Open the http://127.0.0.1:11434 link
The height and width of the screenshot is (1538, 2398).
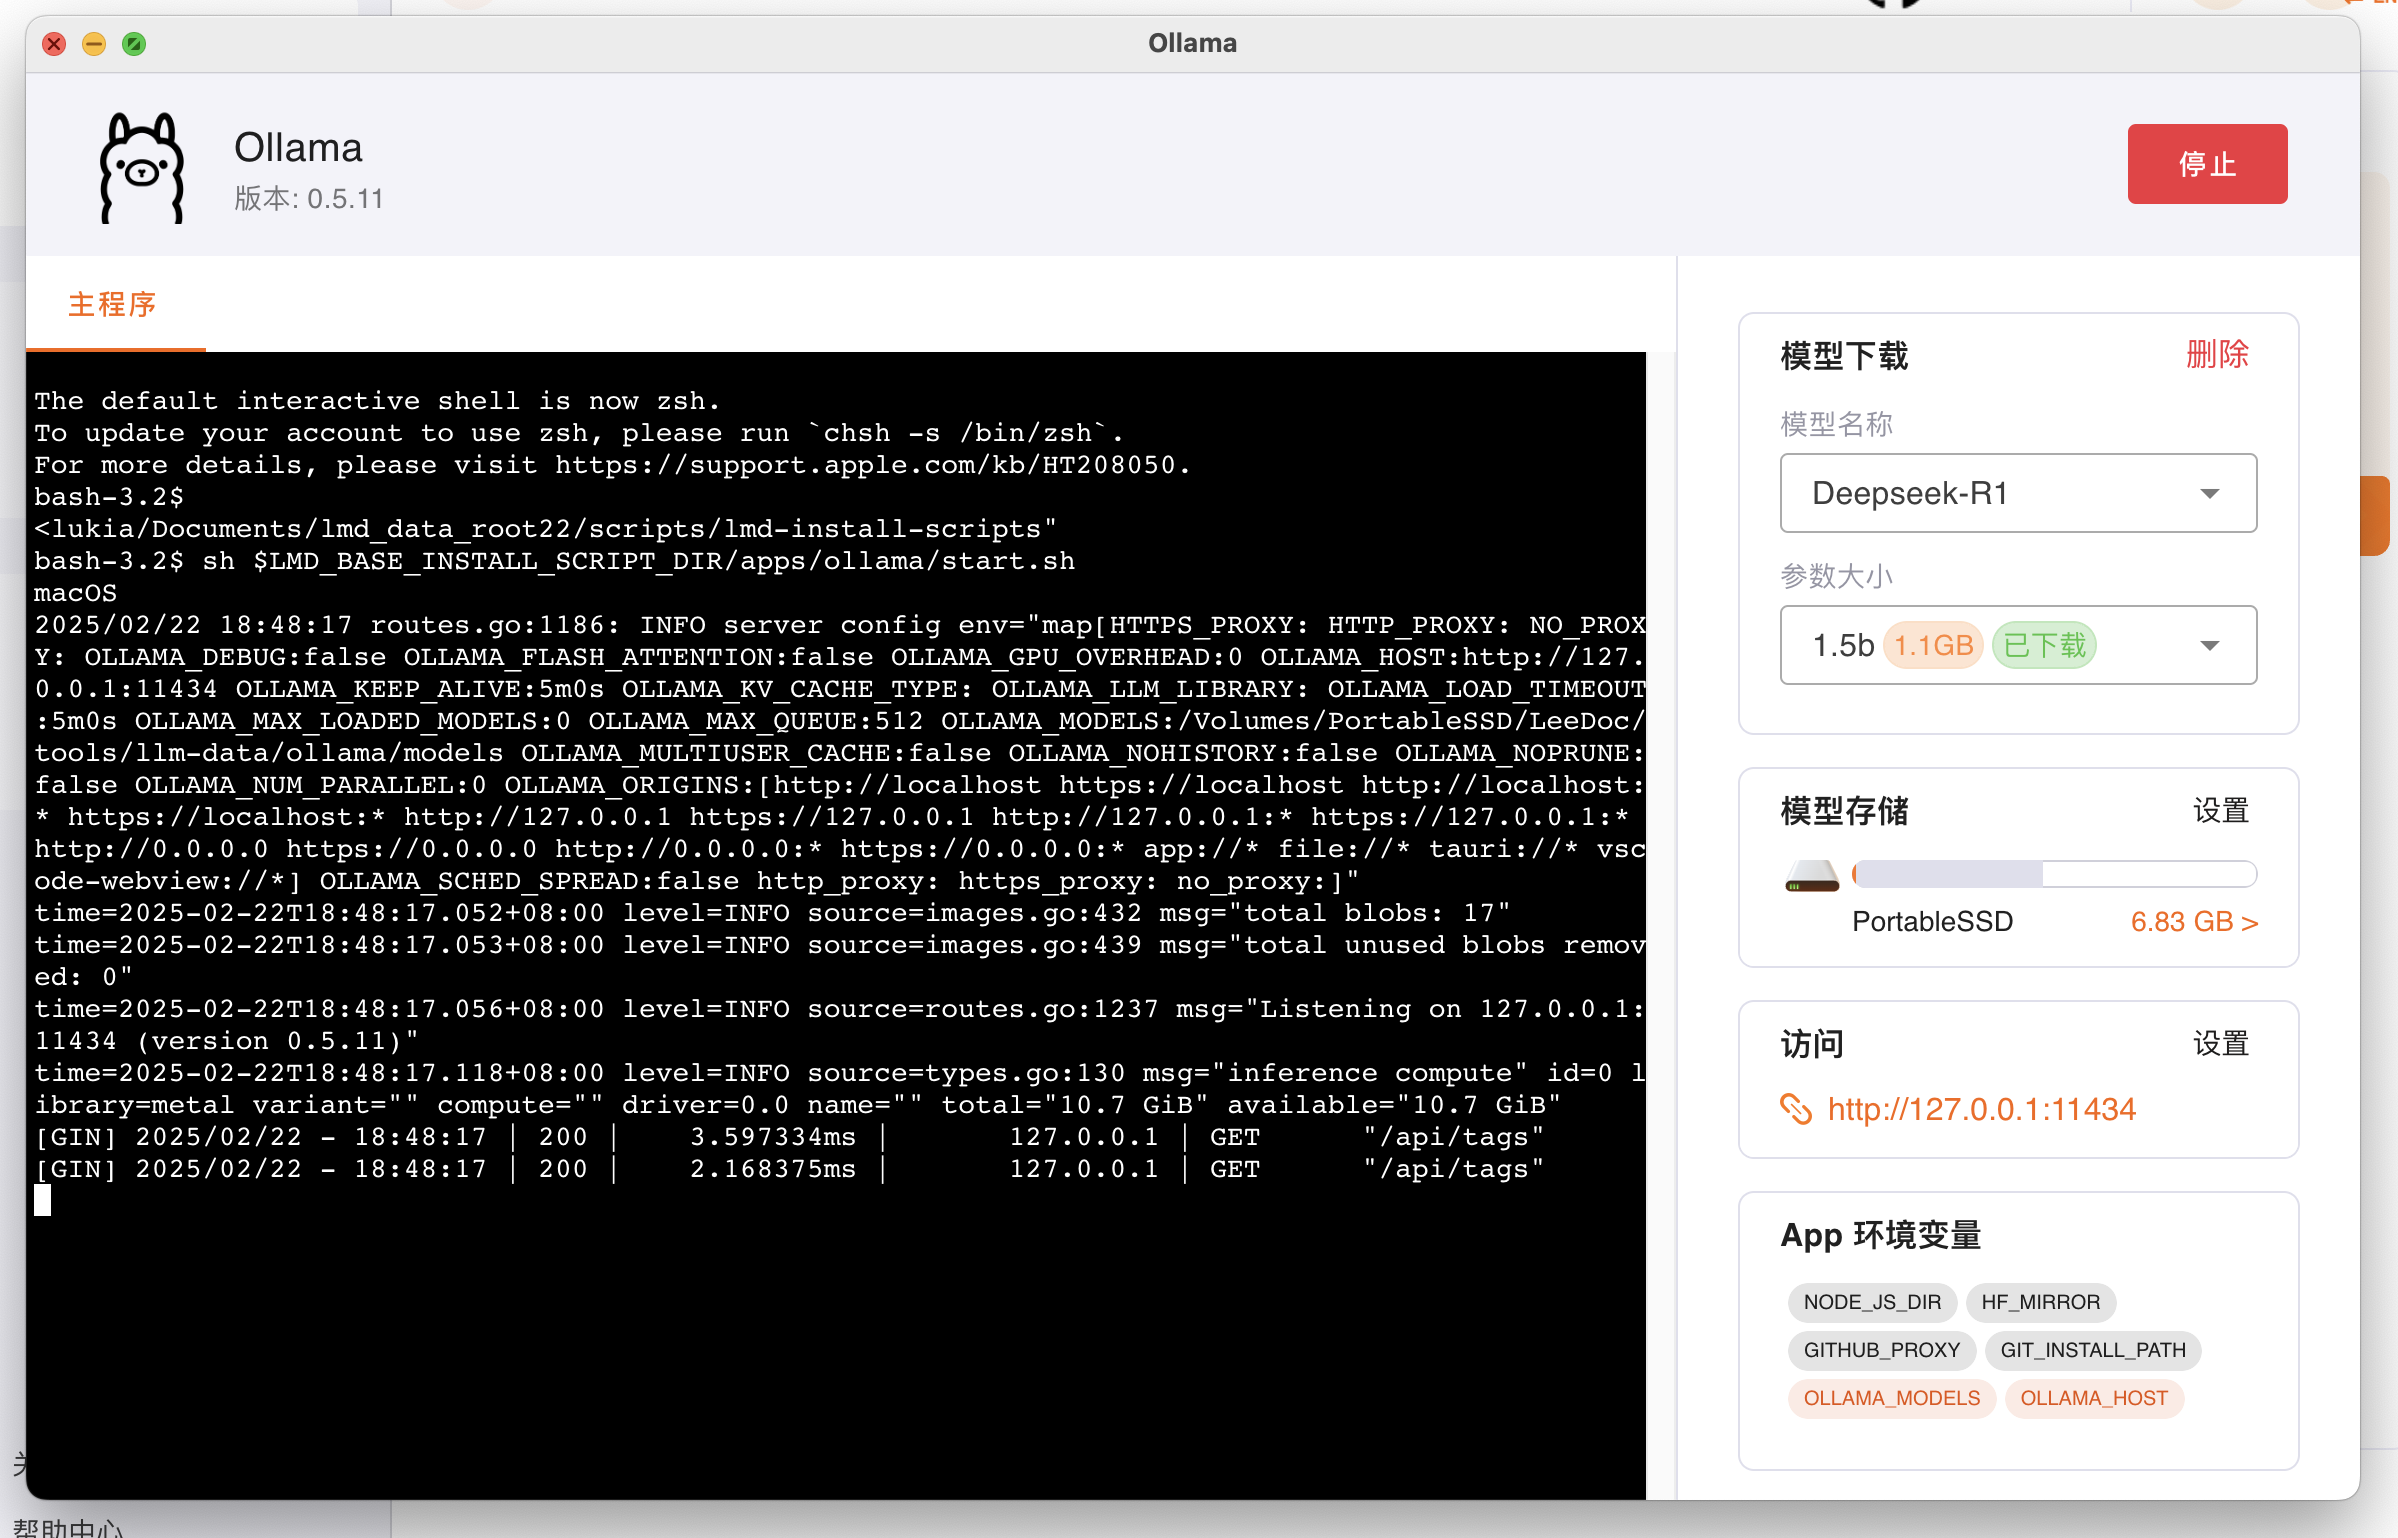tap(1981, 1109)
